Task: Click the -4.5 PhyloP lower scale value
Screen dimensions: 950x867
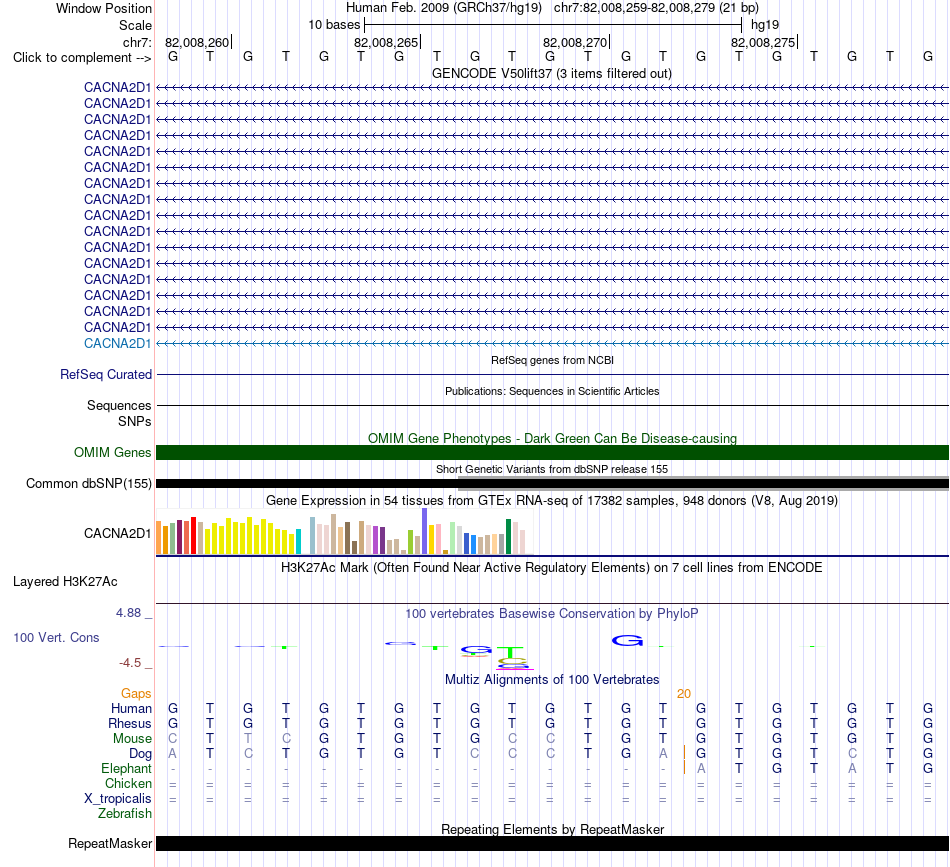Action: click(x=130, y=663)
